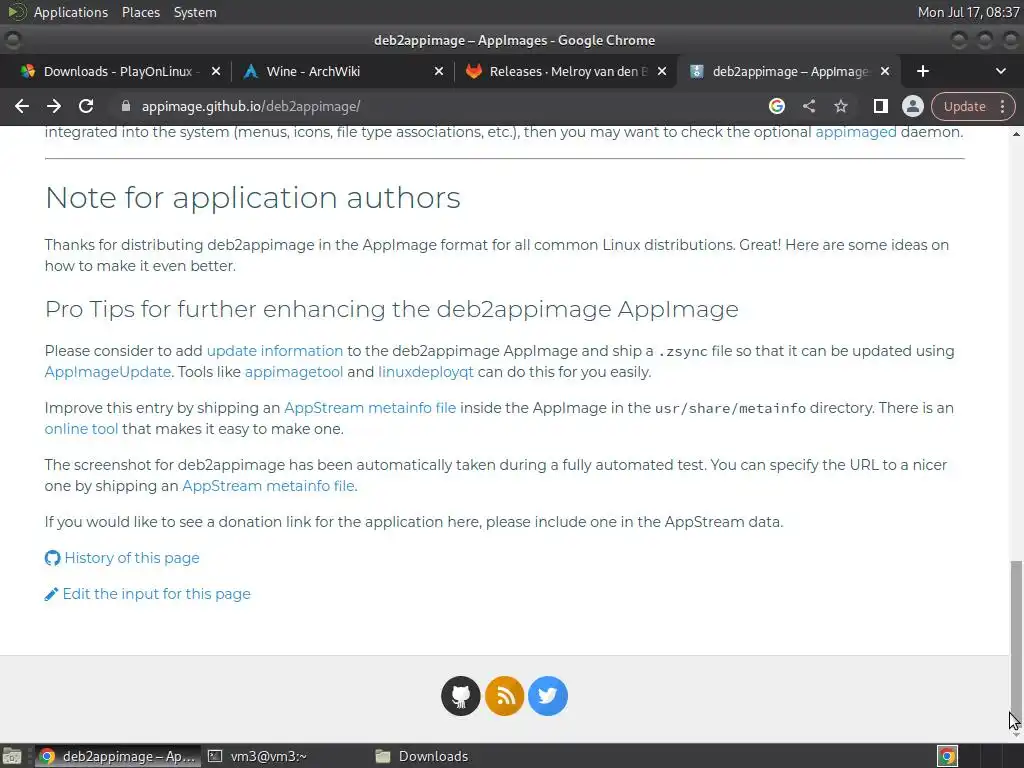This screenshot has height=768, width=1024.
Task: Open AppStream metainfo file link in screenshot paragraph
Action: click(x=268, y=486)
